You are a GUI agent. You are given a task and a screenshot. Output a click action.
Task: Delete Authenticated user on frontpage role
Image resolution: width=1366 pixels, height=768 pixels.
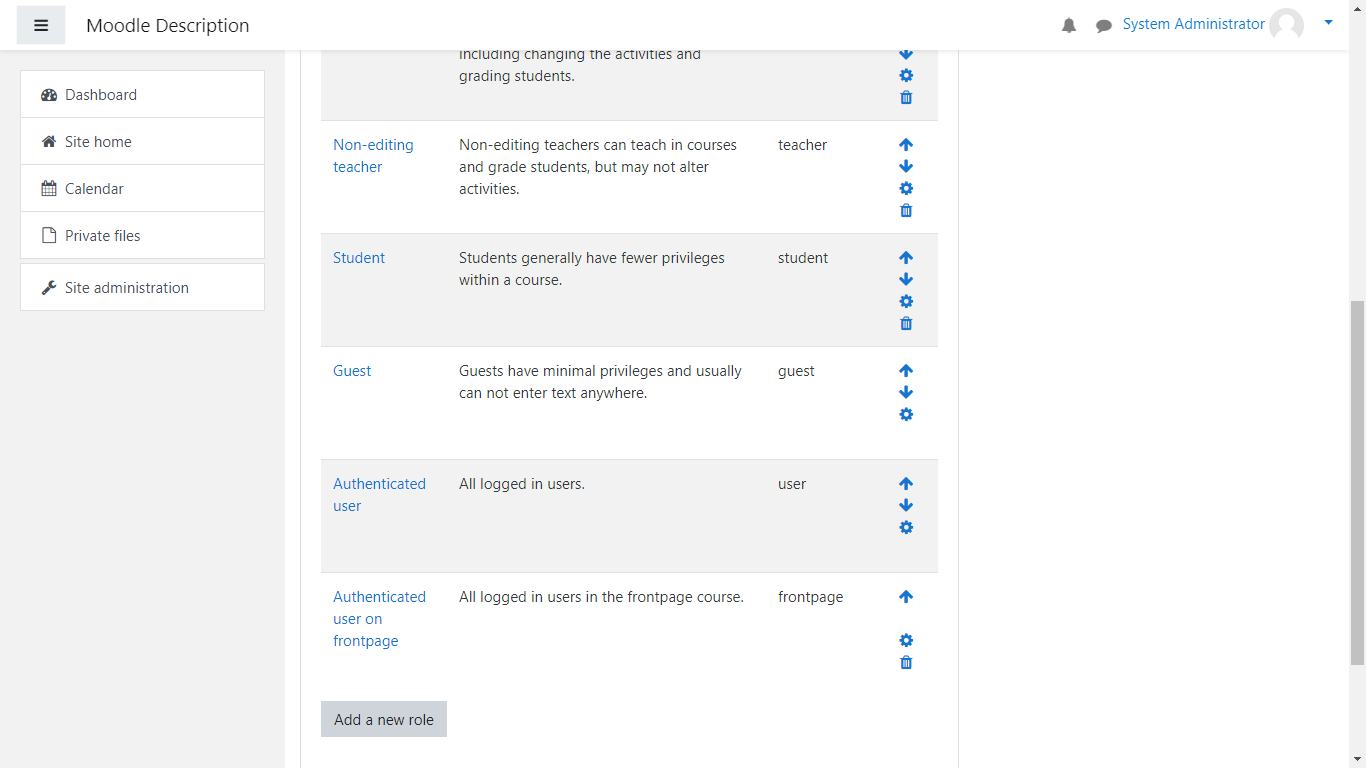tap(906, 663)
